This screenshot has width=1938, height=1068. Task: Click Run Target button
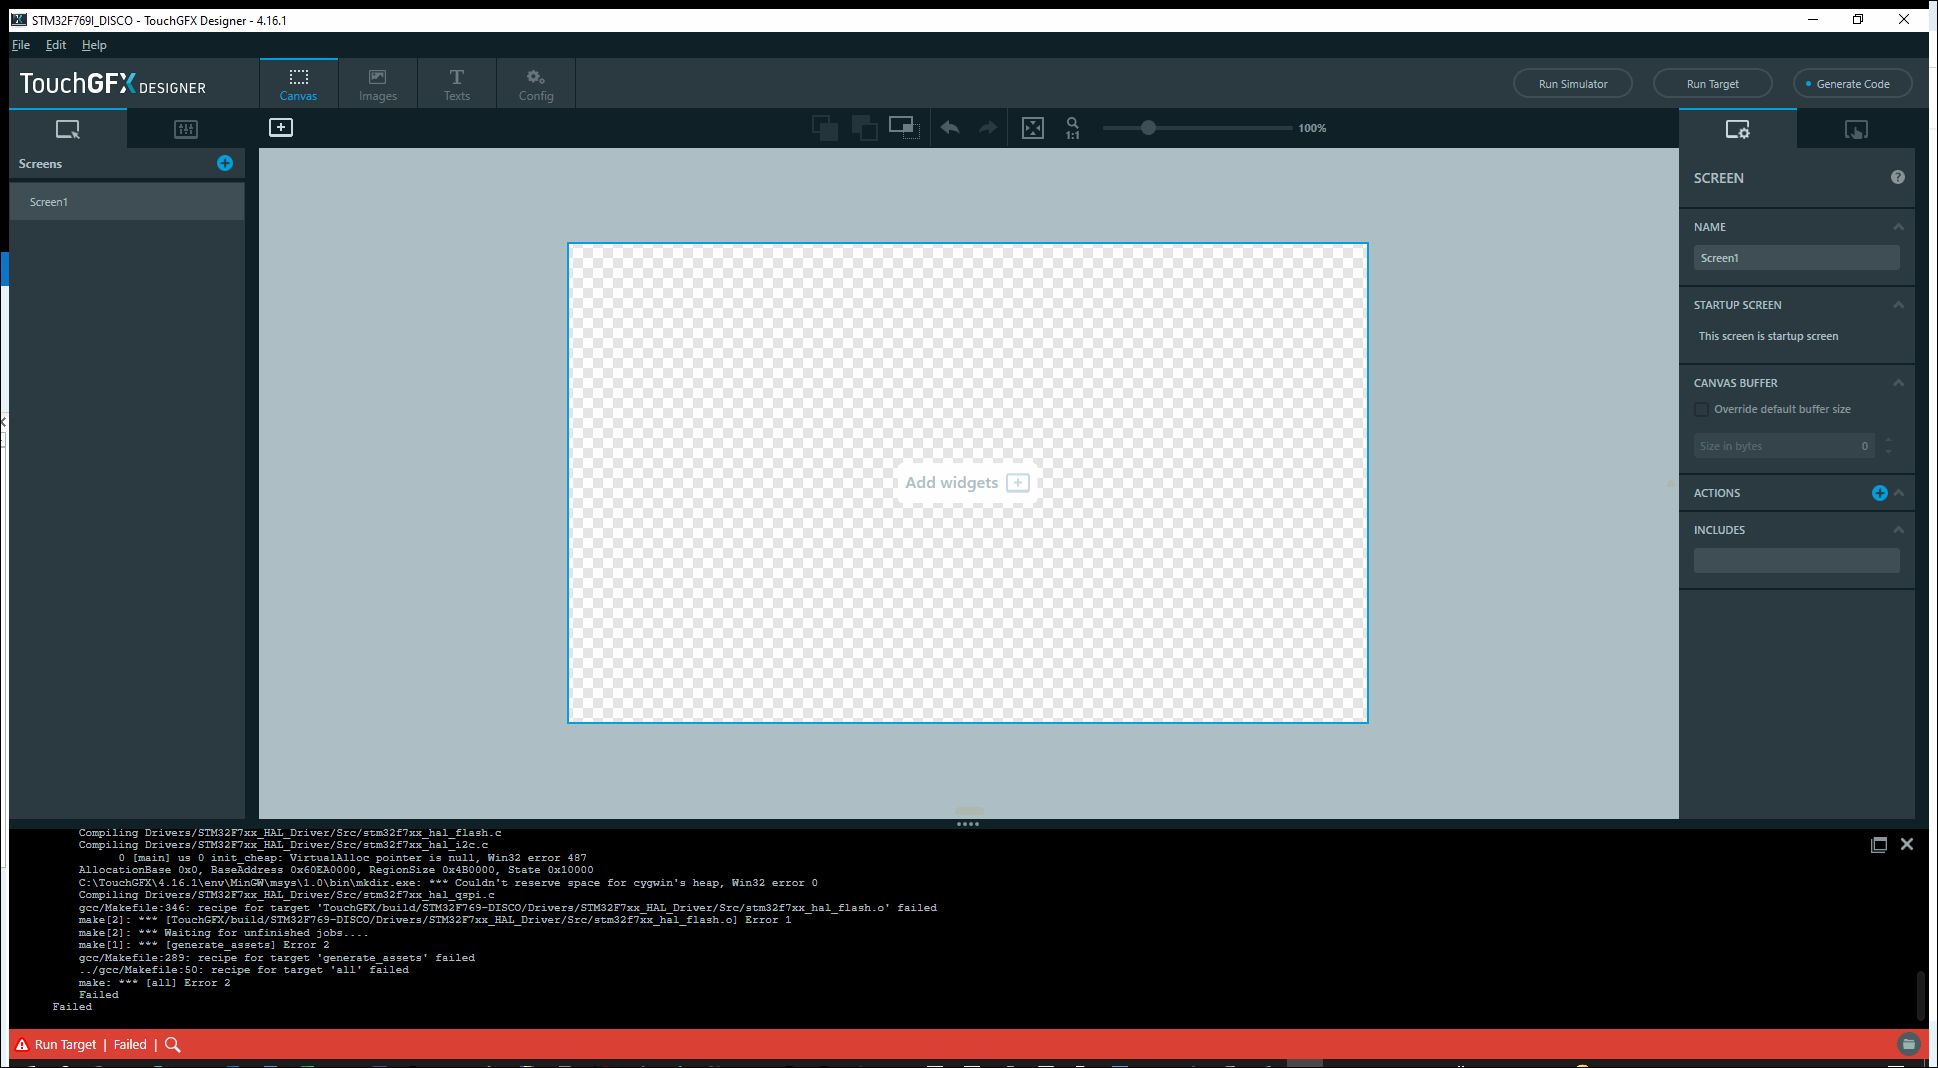[x=1713, y=84]
